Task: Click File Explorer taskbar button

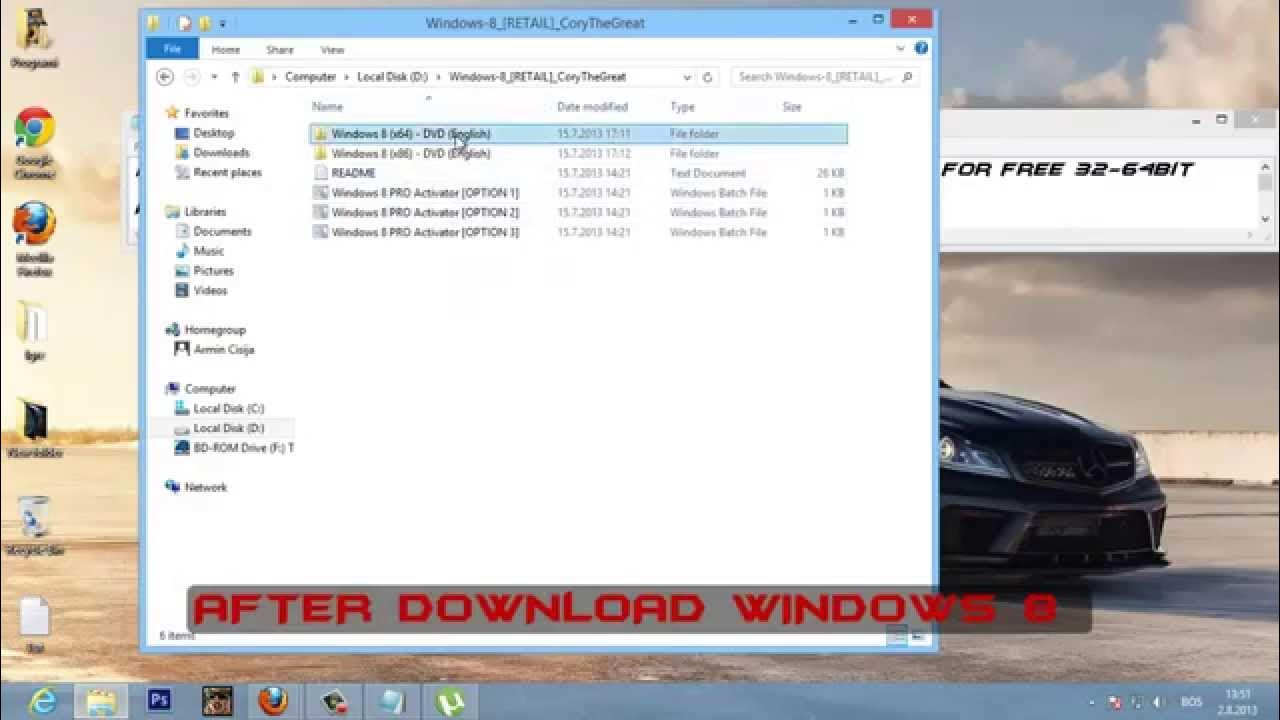Action: coord(100,701)
